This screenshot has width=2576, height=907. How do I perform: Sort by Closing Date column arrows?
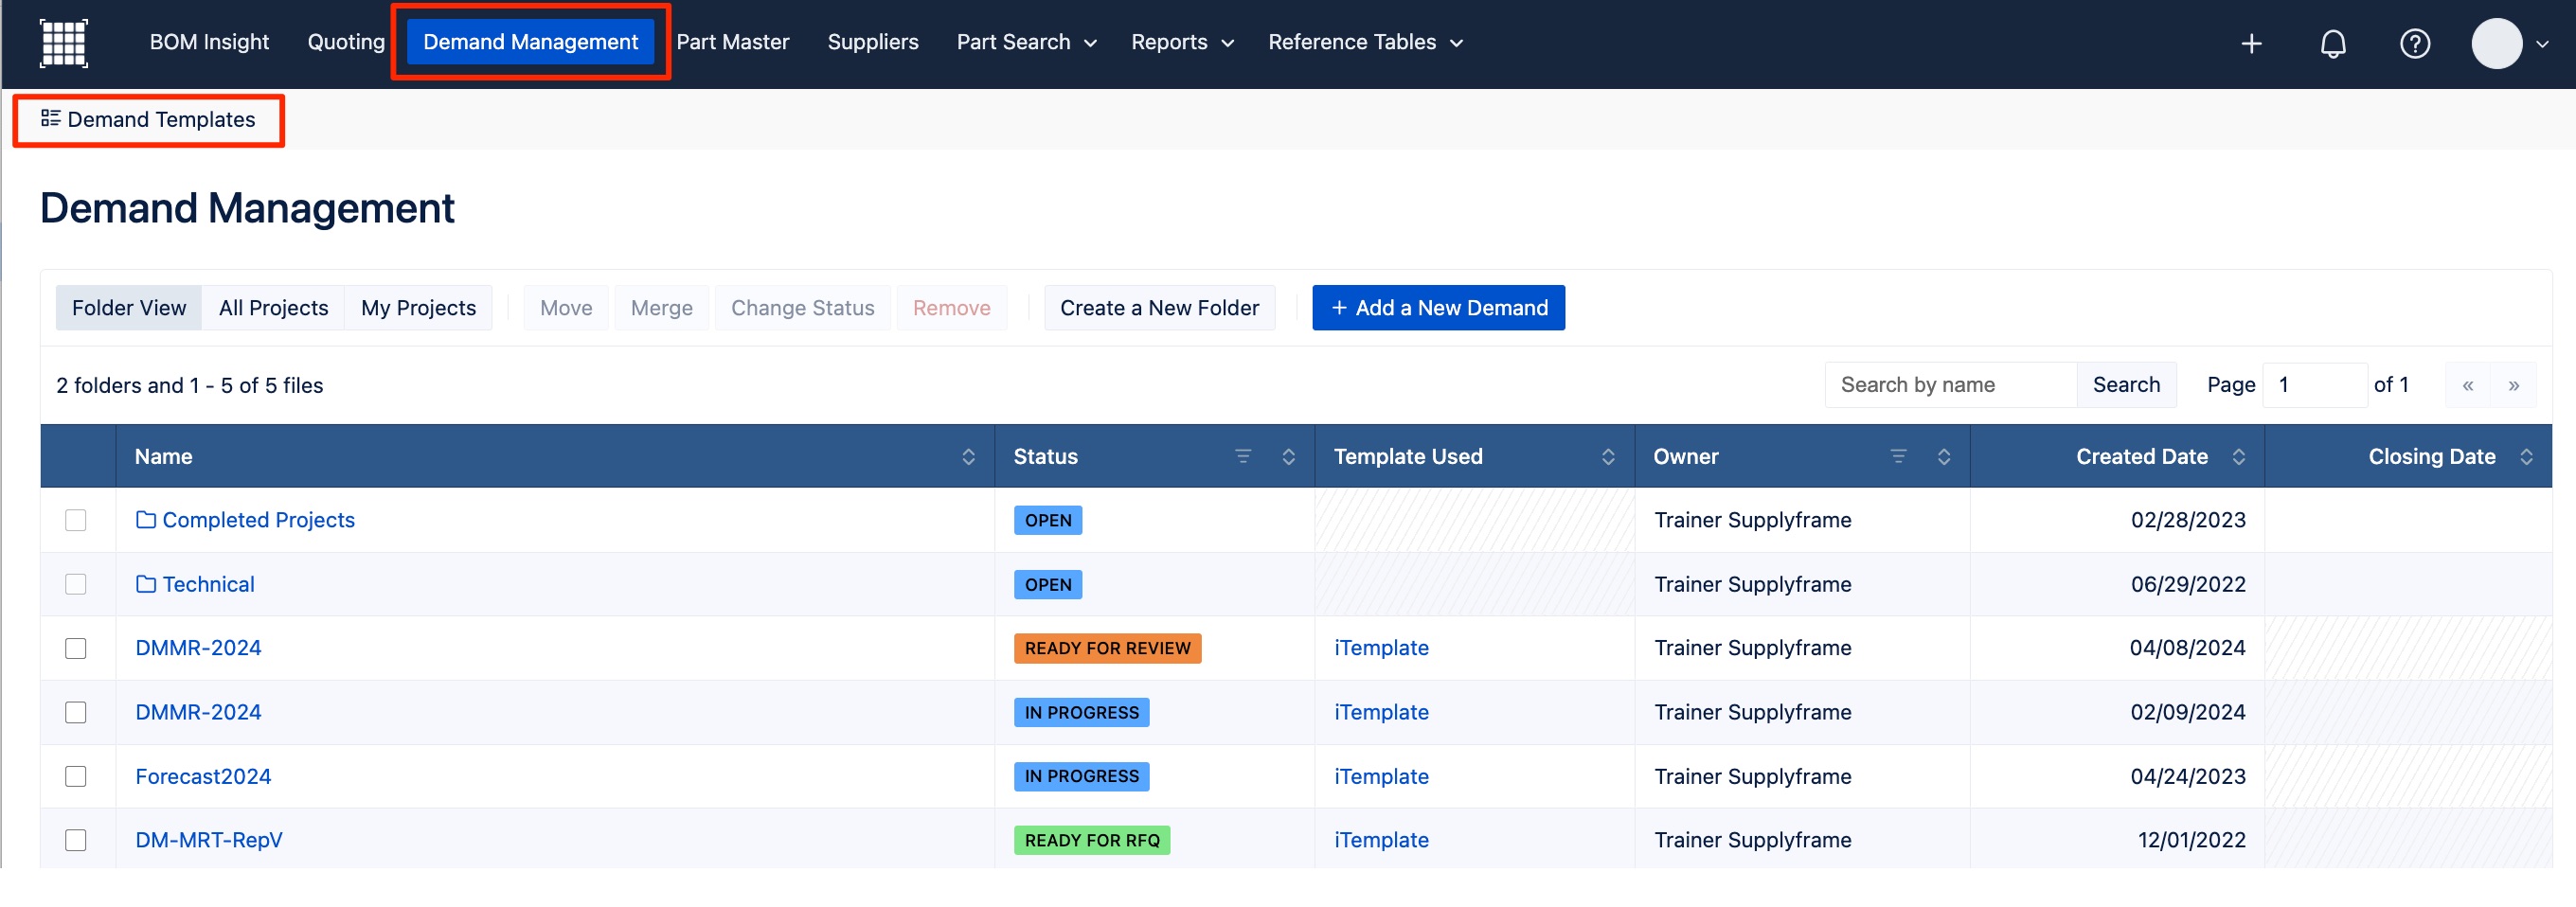pyautogui.click(x=2526, y=457)
